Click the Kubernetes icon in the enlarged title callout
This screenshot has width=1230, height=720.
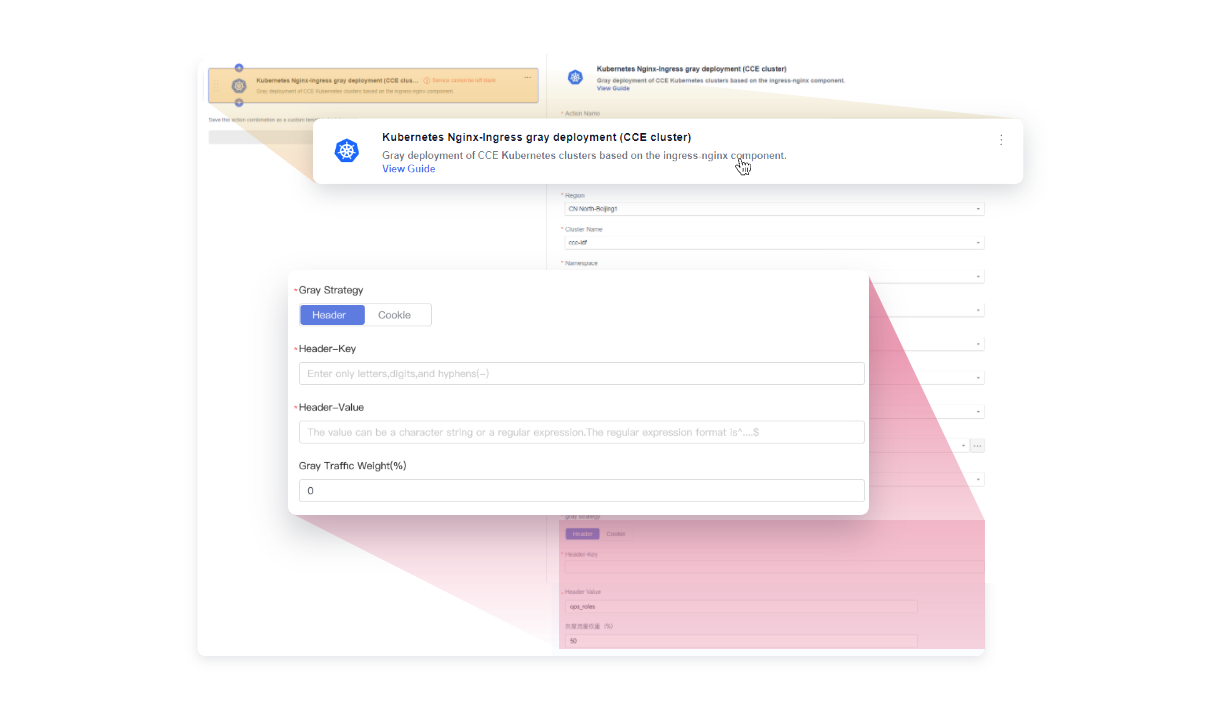347,151
